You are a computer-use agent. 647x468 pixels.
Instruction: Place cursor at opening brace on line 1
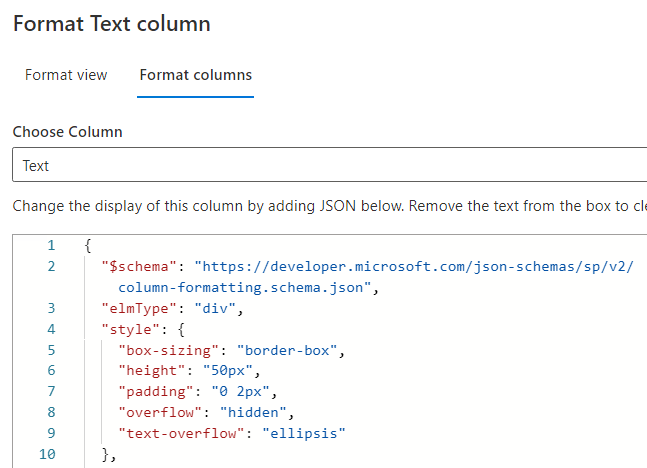click(88, 246)
